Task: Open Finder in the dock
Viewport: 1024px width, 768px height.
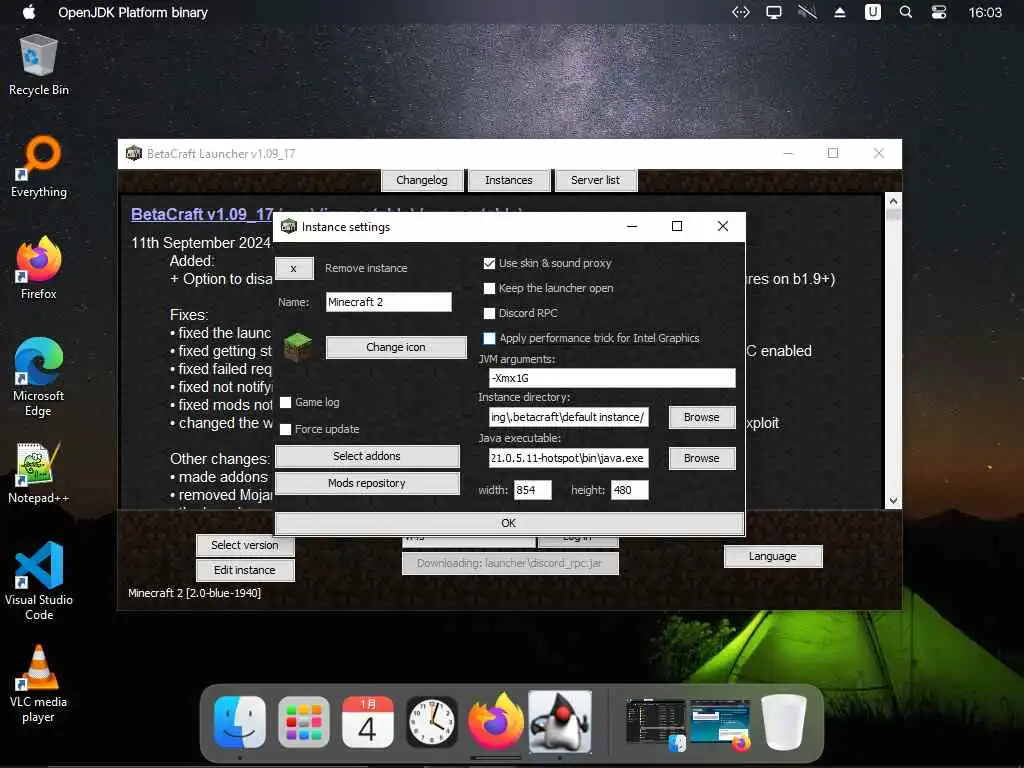Action: point(240,722)
